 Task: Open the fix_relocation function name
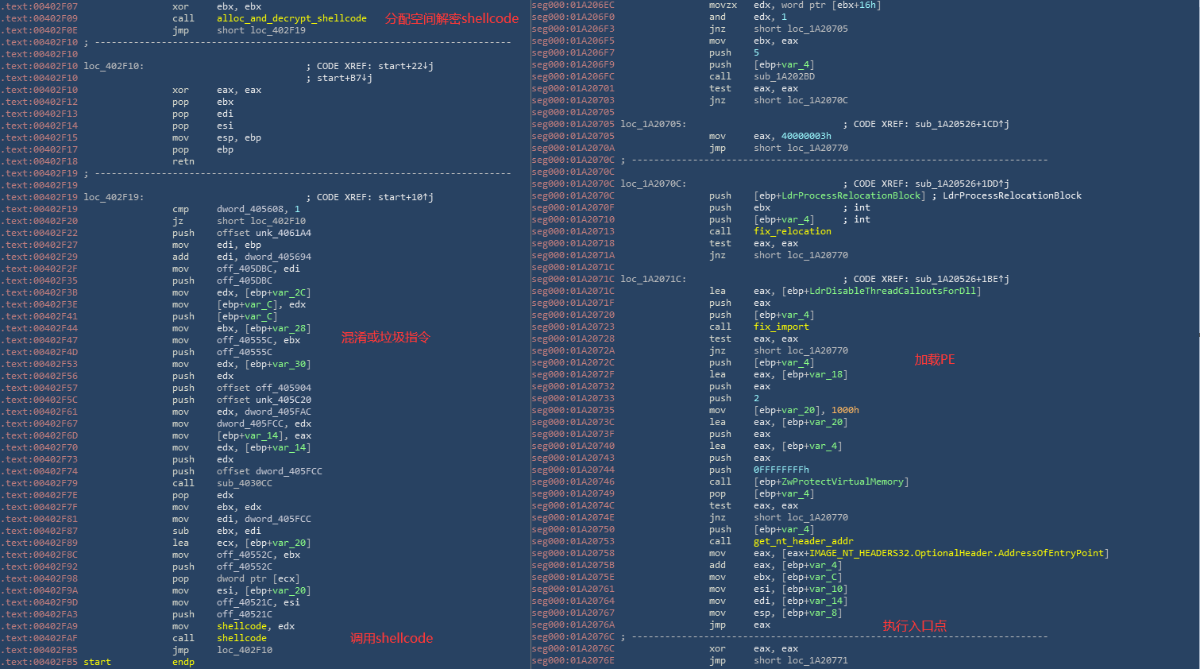pyautogui.click(x=792, y=231)
